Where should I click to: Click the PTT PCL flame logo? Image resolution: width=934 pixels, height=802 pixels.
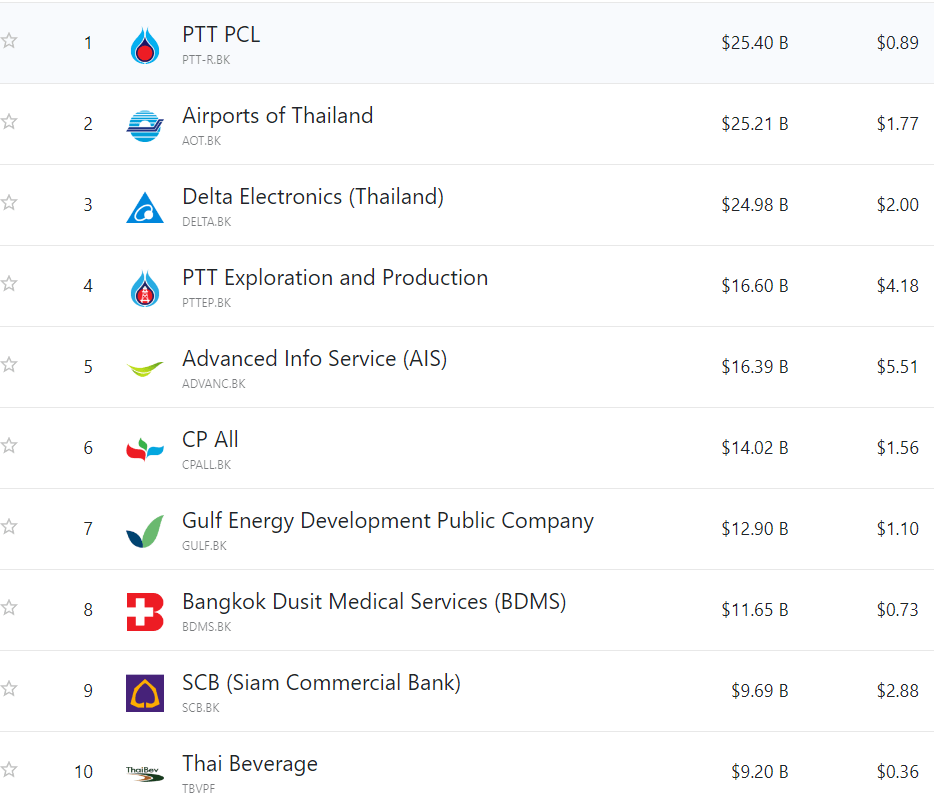tap(145, 45)
